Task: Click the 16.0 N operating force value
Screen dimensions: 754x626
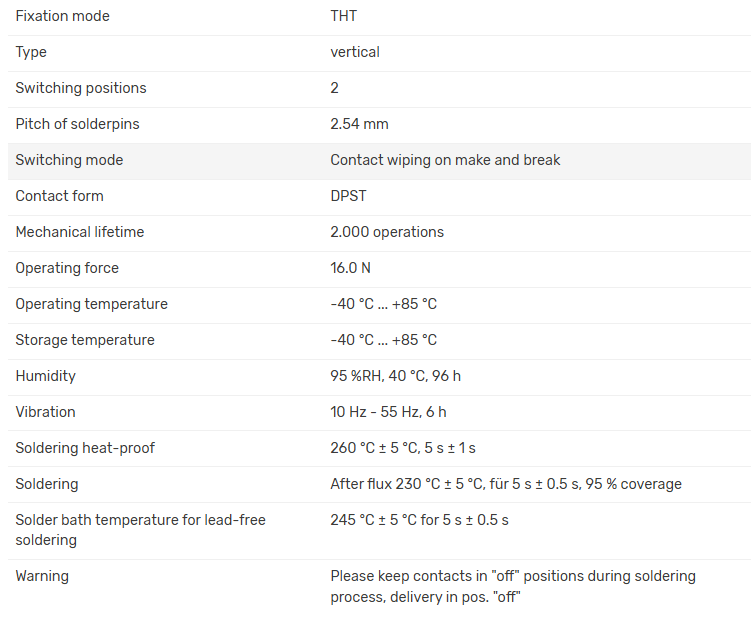Action: tap(350, 268)
